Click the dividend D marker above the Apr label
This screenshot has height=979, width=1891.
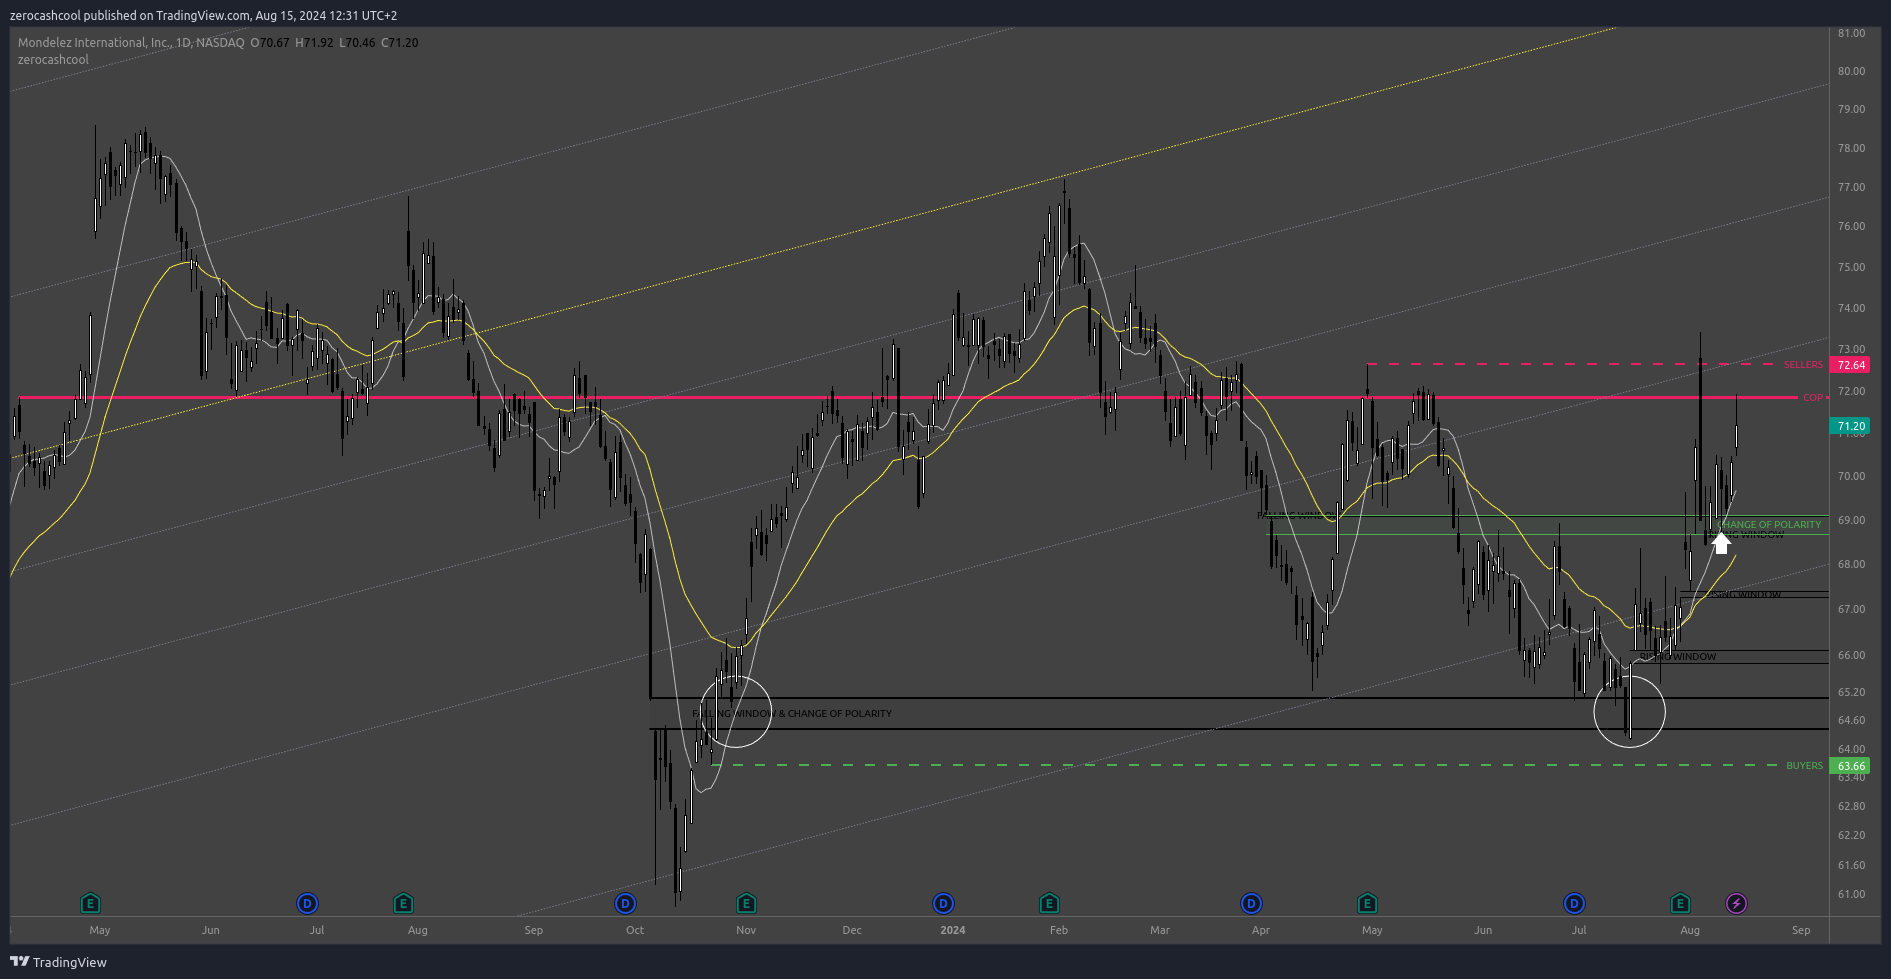point(1251,904)
